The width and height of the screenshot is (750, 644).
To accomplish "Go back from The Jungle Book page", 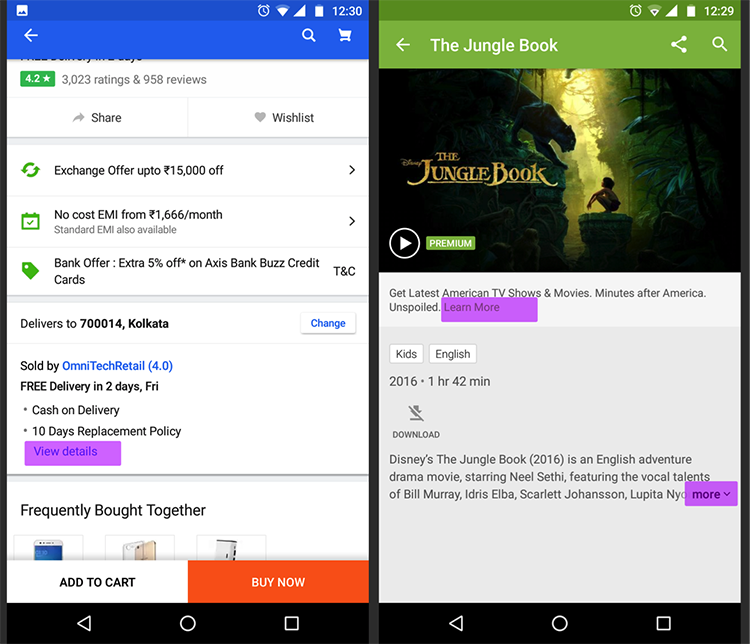I will (x=403, y=45).
